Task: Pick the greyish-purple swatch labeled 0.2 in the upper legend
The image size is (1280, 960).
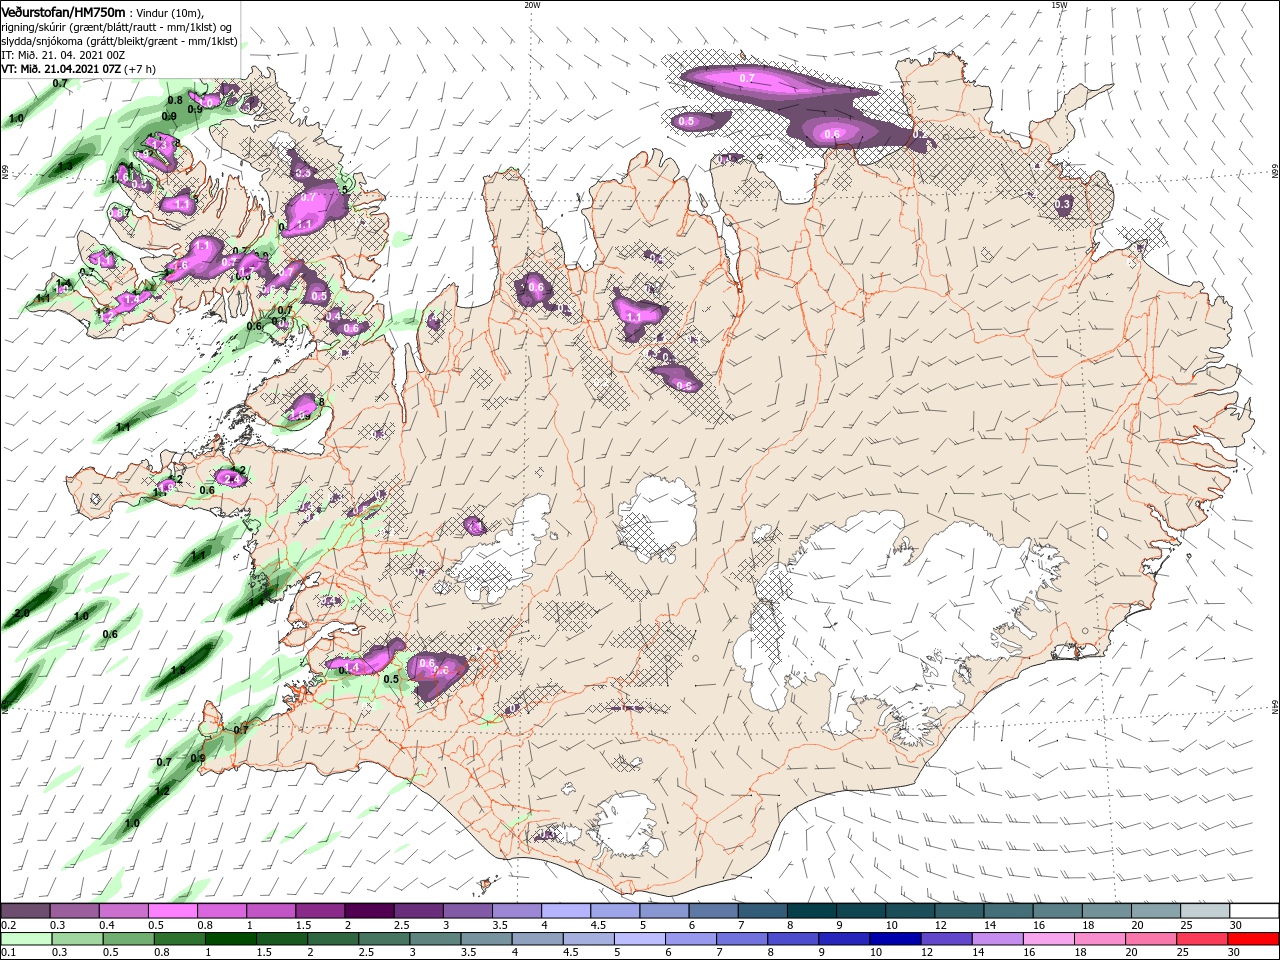Action: point(25,911)
